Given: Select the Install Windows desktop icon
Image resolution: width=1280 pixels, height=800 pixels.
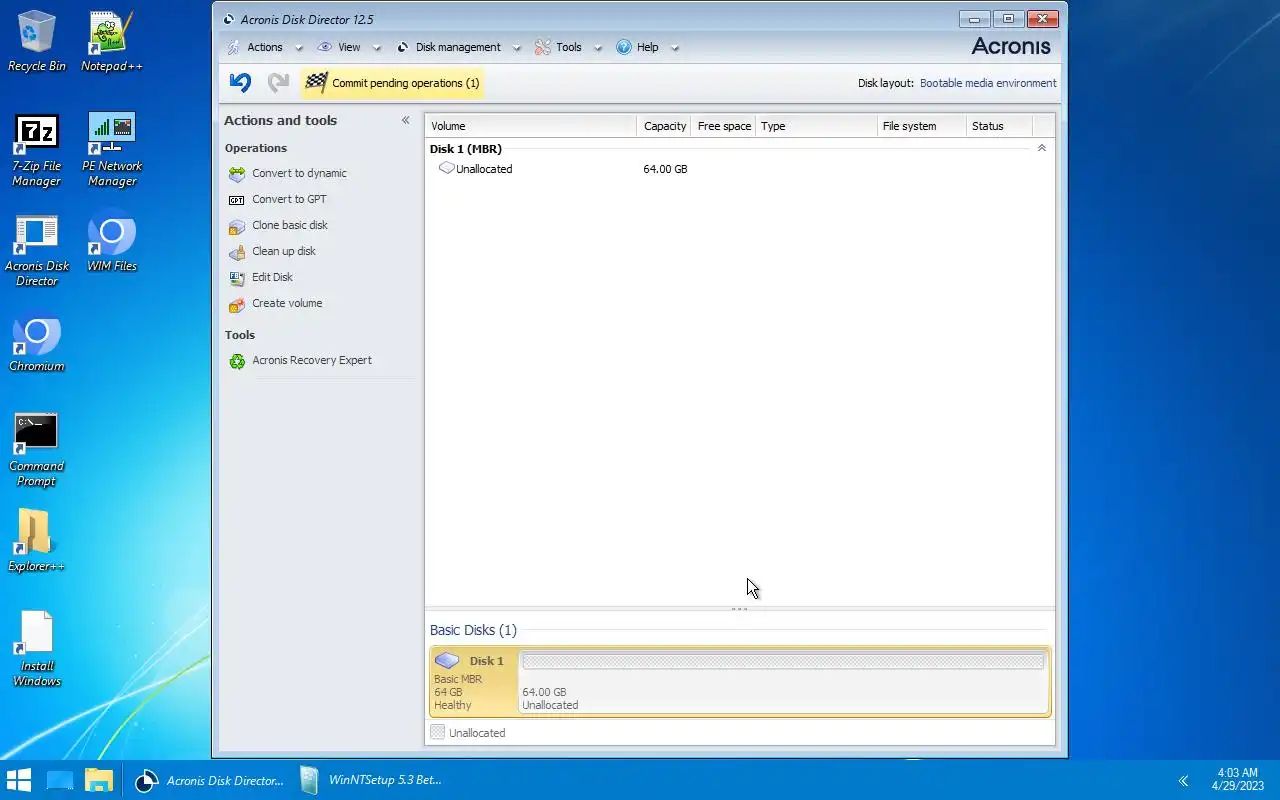Looking at the screenshot, I should (37, 649).
